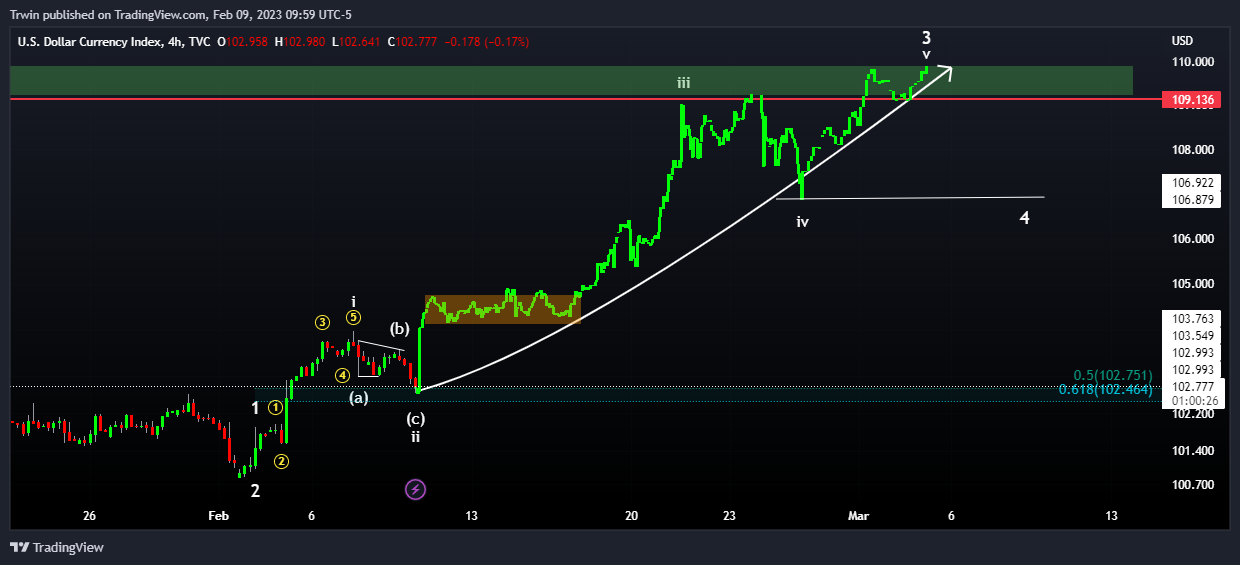Click the 105.000 price axis label

[x=1191, y=284]
